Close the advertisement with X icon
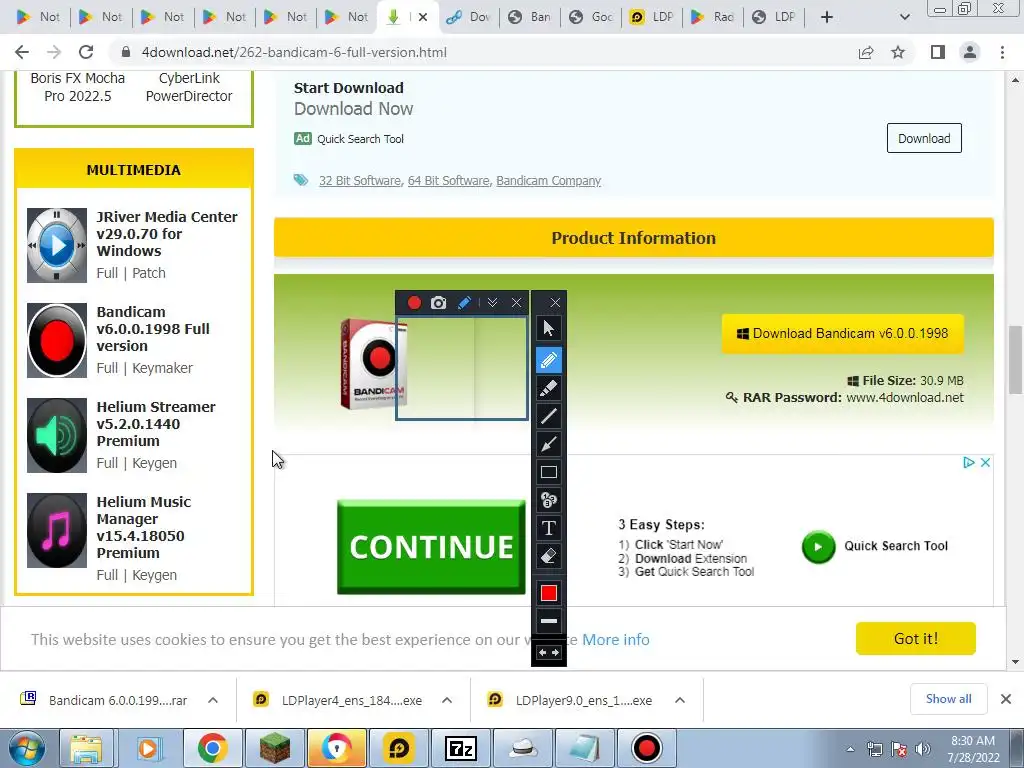Viewport: 1024px width, 768px height. coord(985,462)
